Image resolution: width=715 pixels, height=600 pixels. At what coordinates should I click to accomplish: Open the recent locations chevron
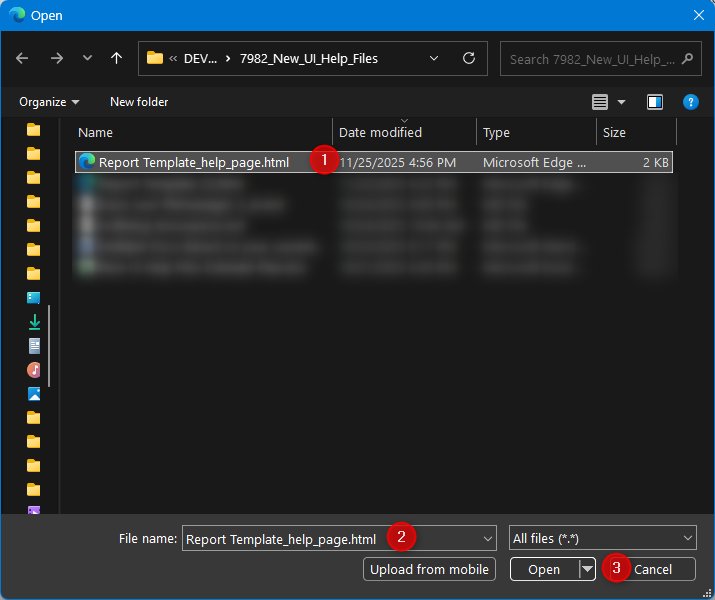[87, 58]
